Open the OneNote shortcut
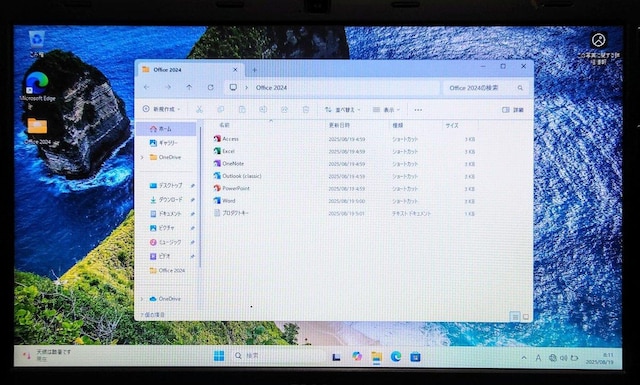Viewport: 640px width, 385px height. click(229, 164)
